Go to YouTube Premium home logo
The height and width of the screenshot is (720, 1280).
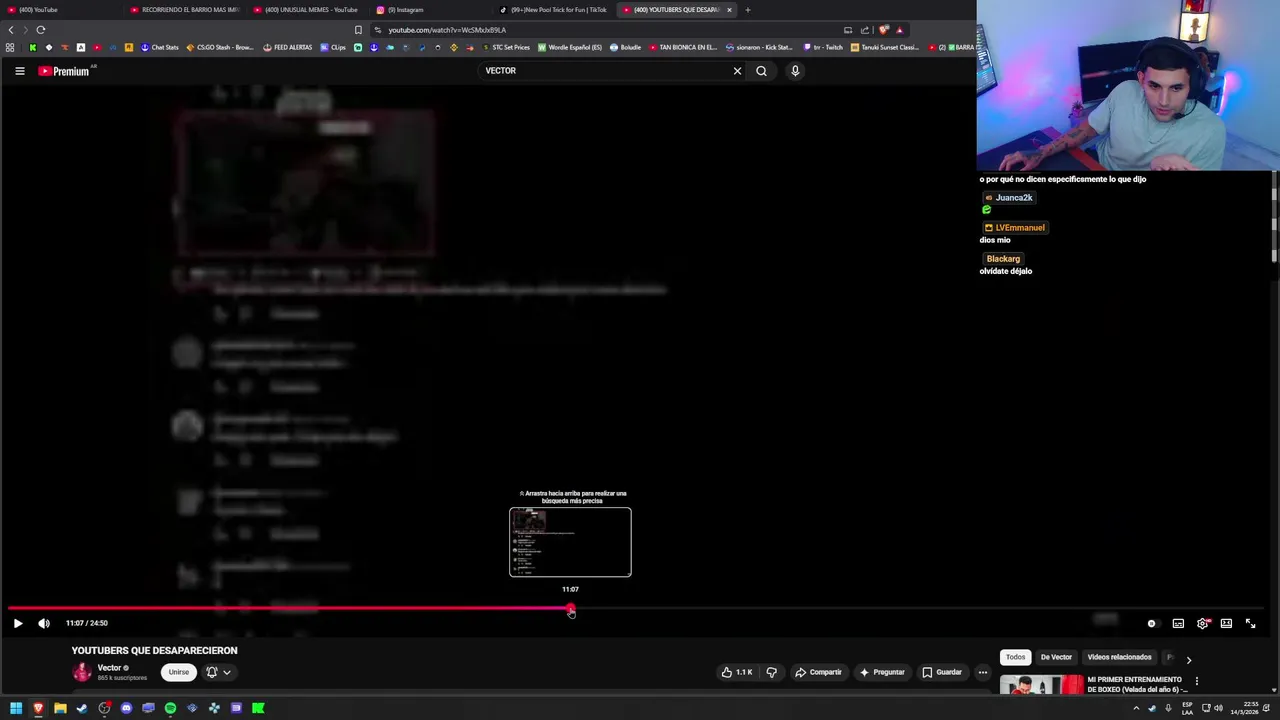pyautogui.click(x=65, y=71)
